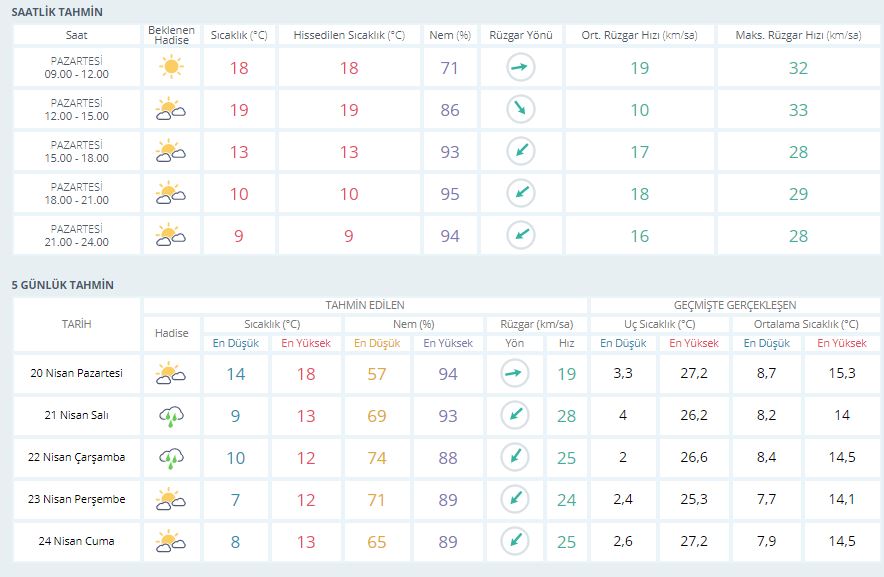Select the Hissedilen Sıcaklık (°C) column header

point(349,35)
